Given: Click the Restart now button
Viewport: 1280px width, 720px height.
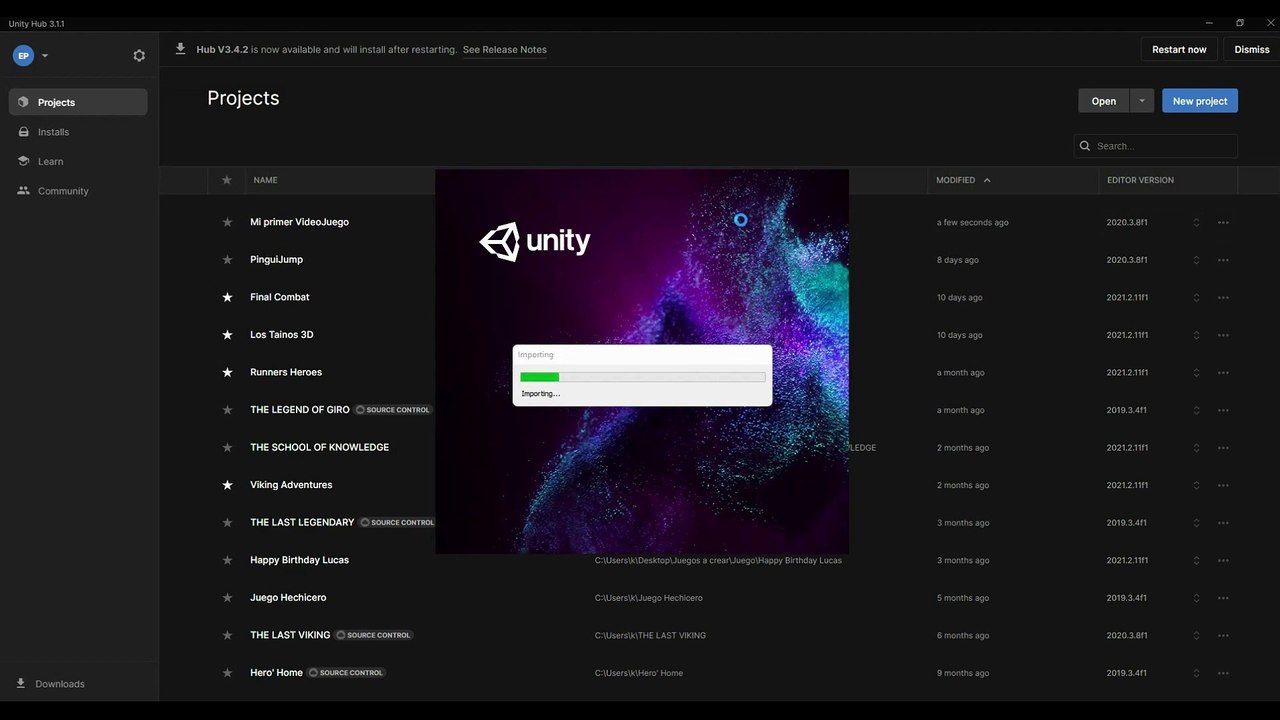Looking at the screenshot, I should coord(1179,49).
